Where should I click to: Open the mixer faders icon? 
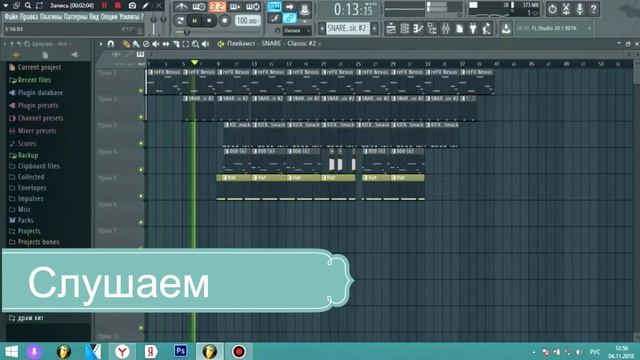pyautogui.click(x=445, y=28)
